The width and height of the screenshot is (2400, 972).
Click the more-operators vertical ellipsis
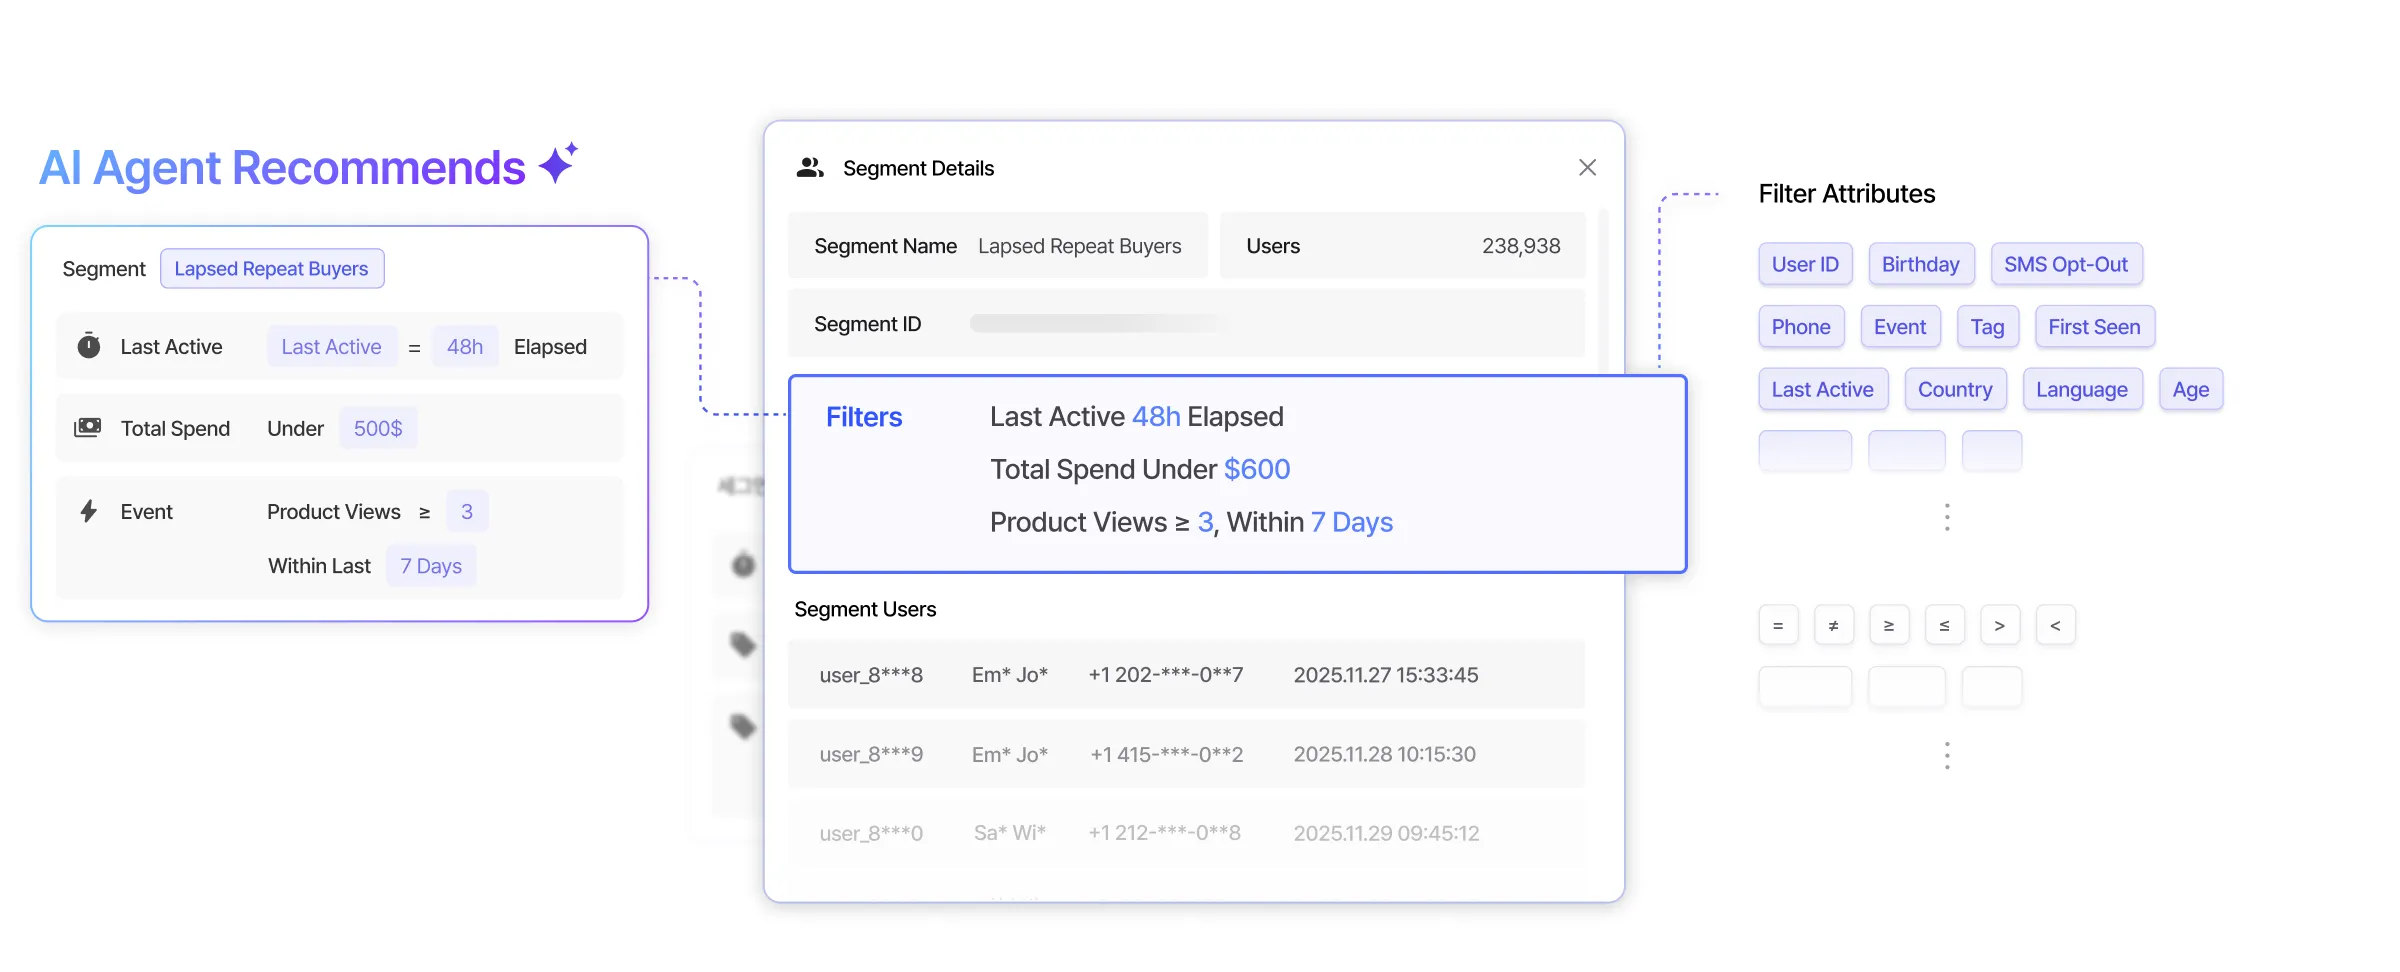1947,755
